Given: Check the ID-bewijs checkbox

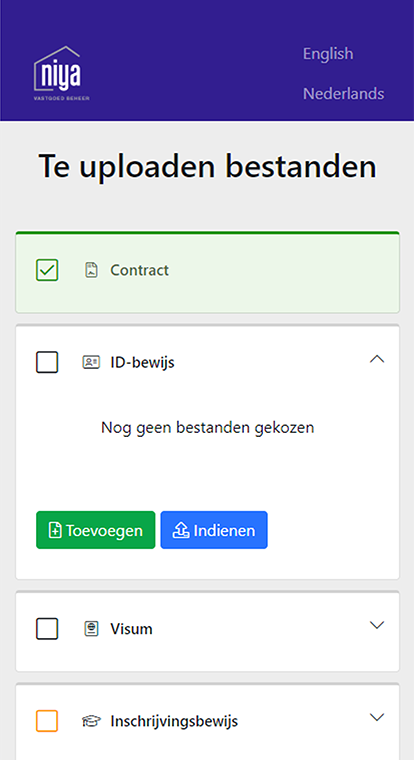Looking at the screenshot, I should tap(47, 362).
